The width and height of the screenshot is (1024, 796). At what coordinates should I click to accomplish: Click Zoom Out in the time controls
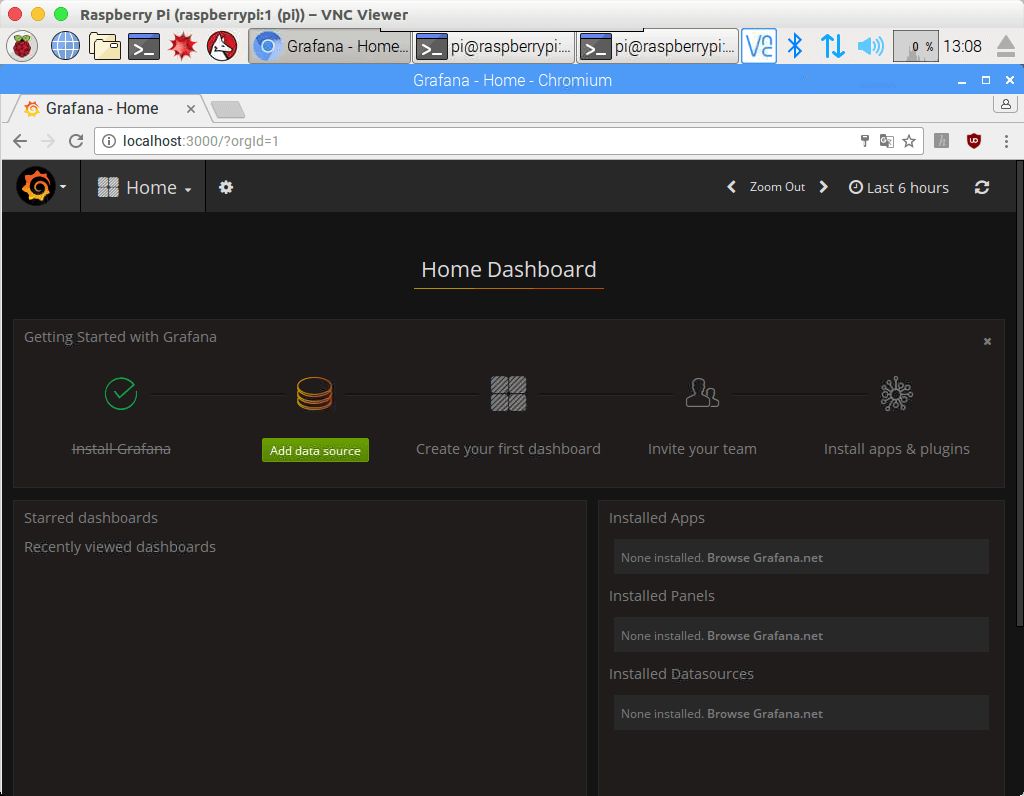point(777,187)
